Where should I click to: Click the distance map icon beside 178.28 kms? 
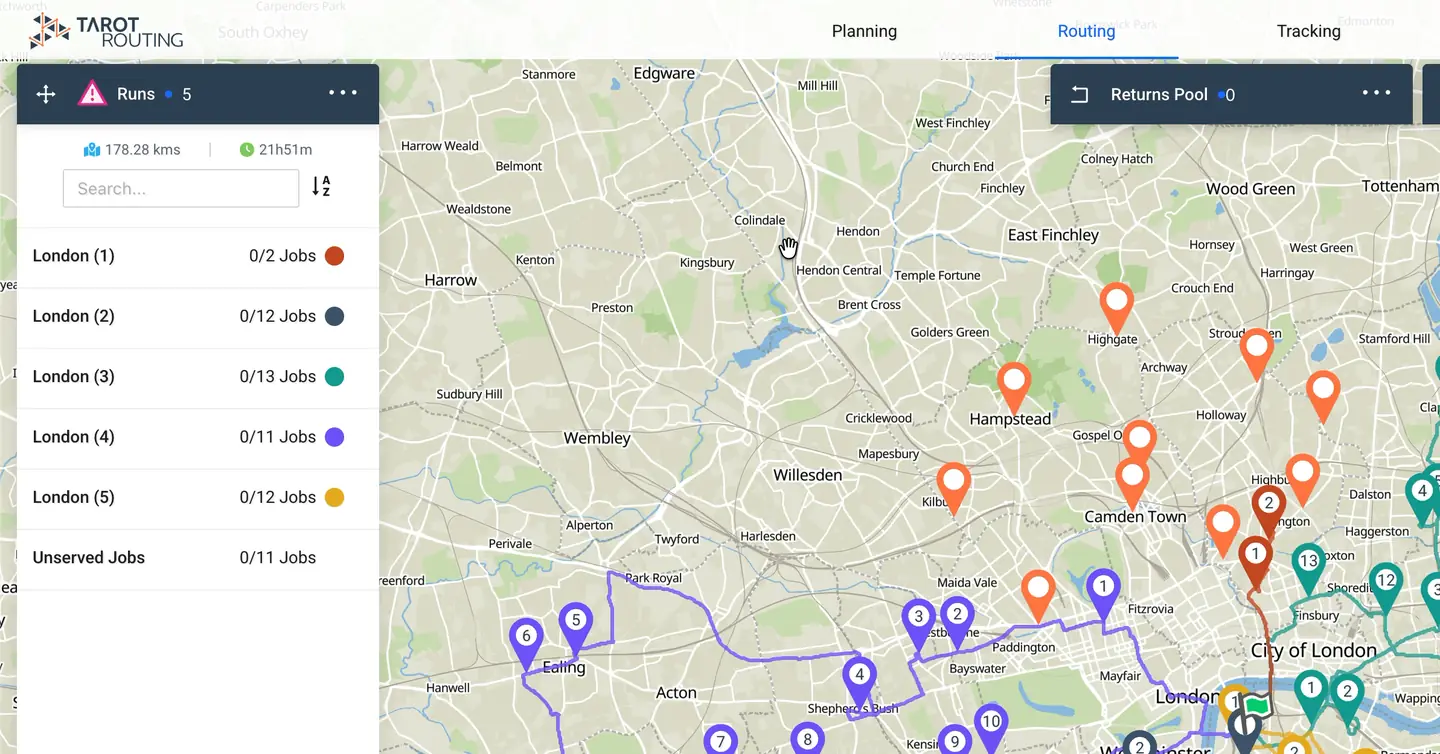point(92,150)
